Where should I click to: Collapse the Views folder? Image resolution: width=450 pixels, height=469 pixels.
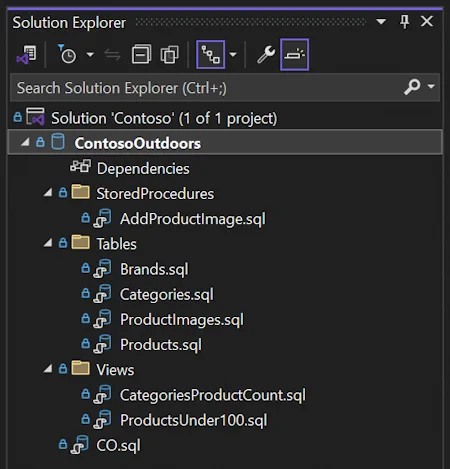point(48,369)
